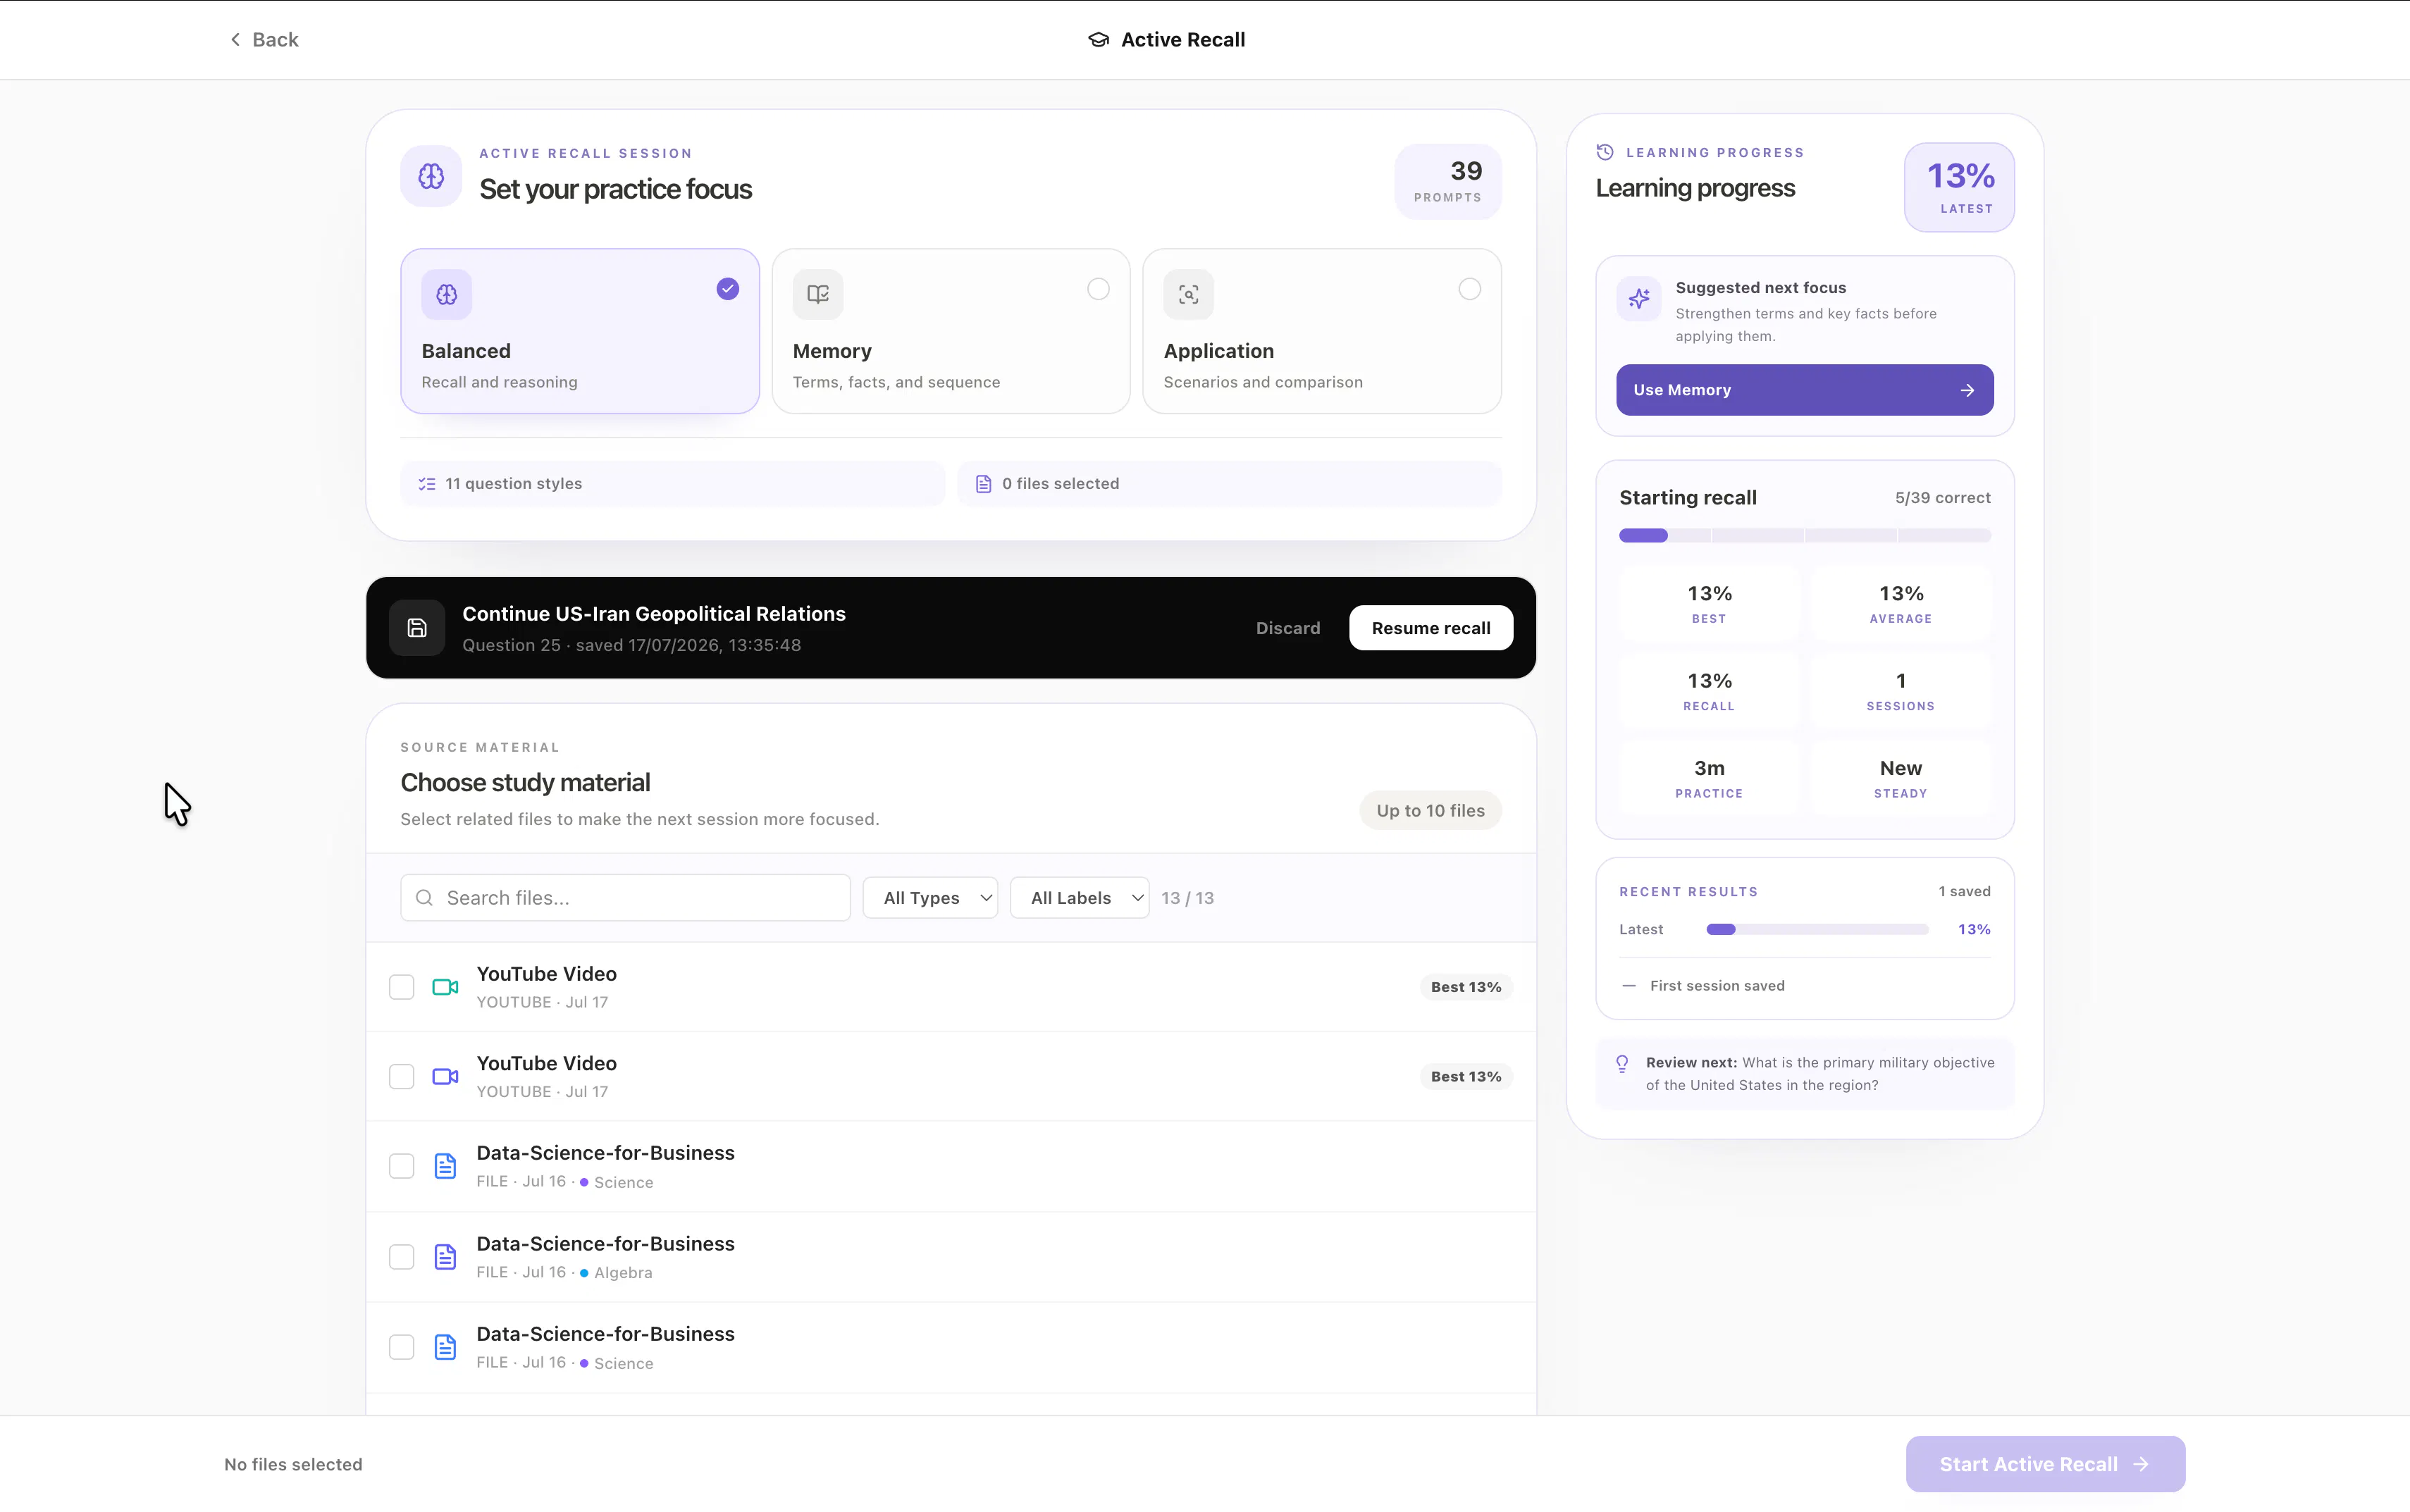The image size is (2410, 1512).
Task: Click the 5/39 correct text
Action: point(1942,498)
